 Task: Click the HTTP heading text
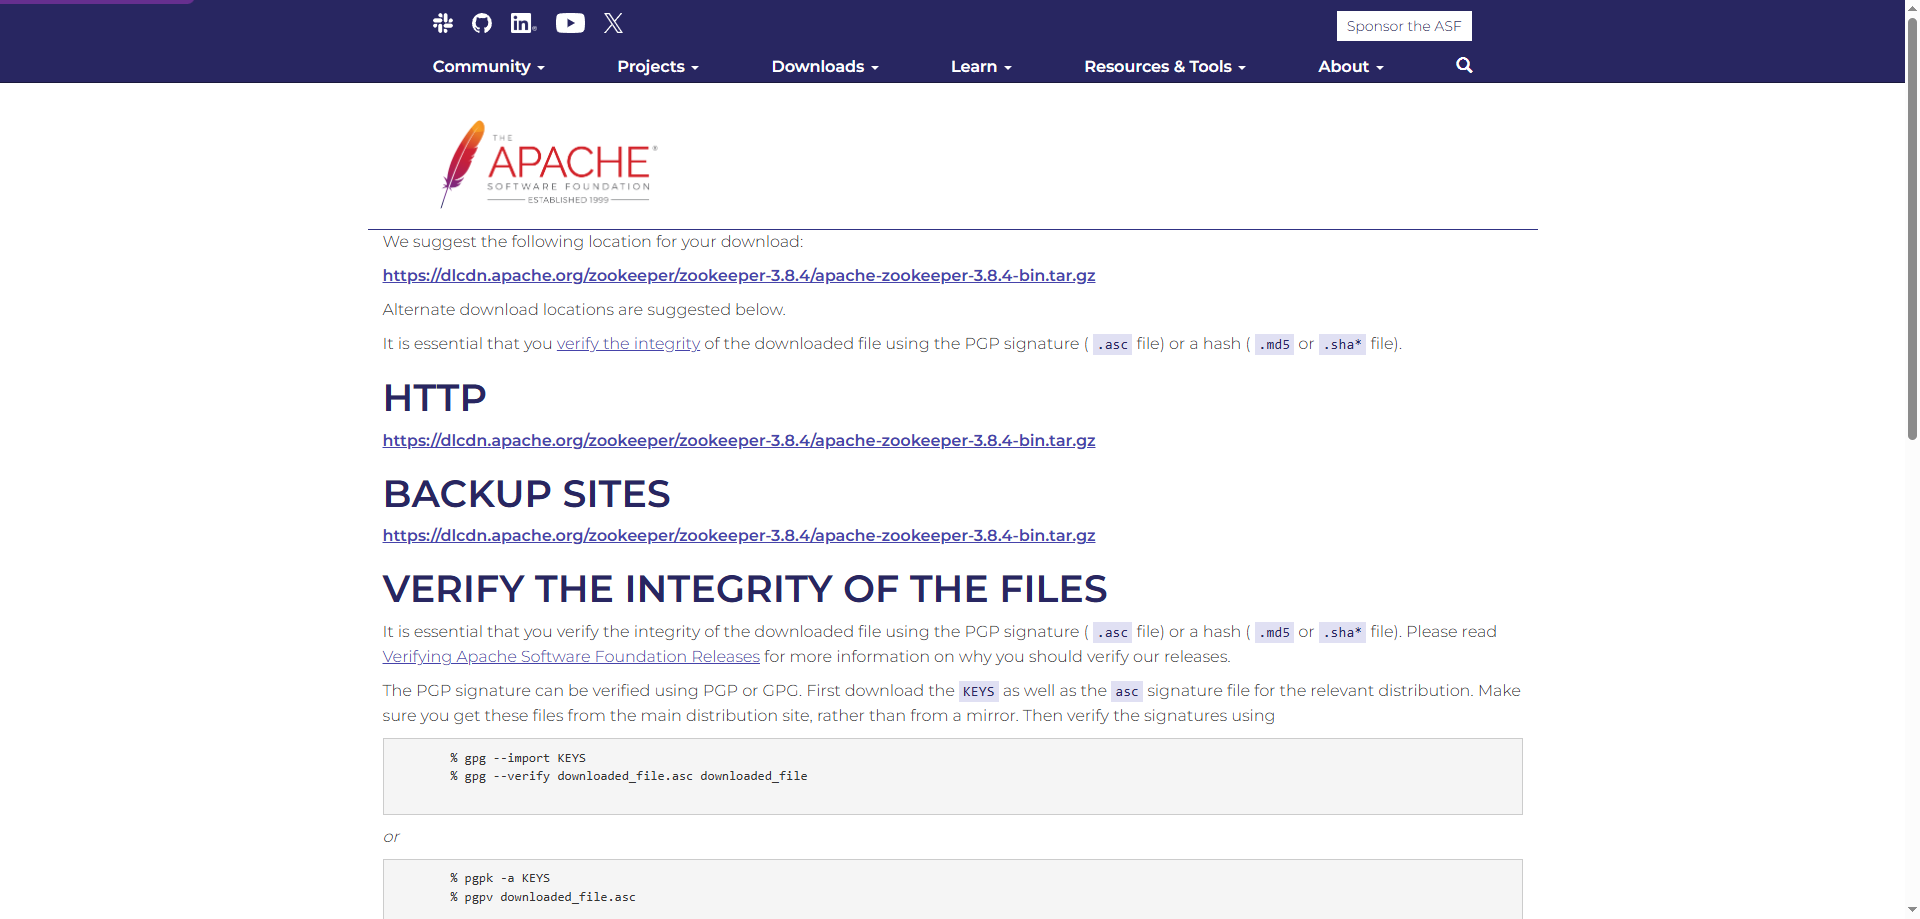pyautogui.click(x=435, y=398)
